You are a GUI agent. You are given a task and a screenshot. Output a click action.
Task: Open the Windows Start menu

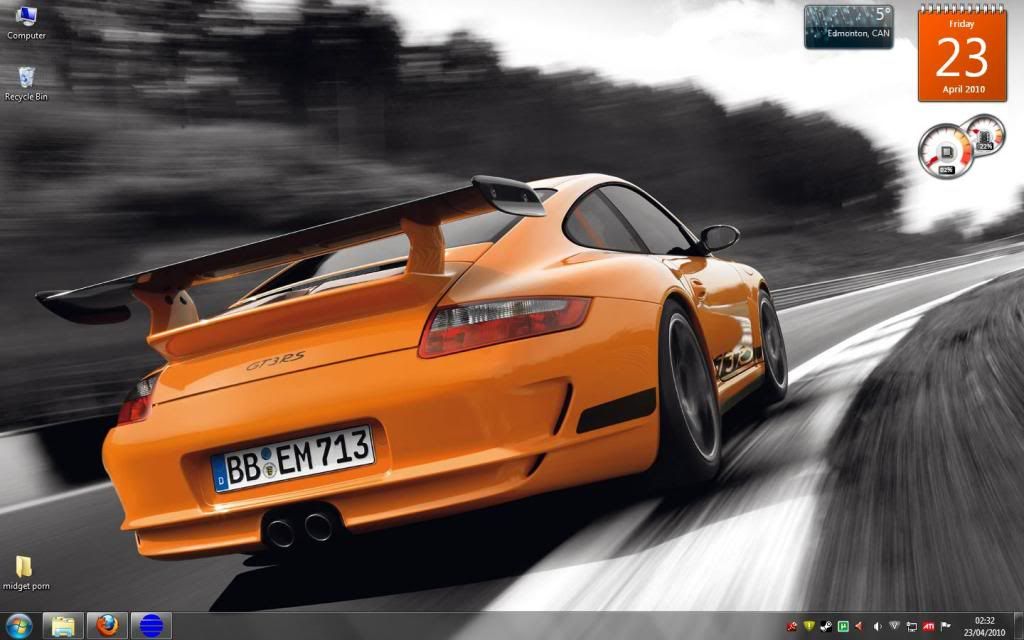coord(19,626)
